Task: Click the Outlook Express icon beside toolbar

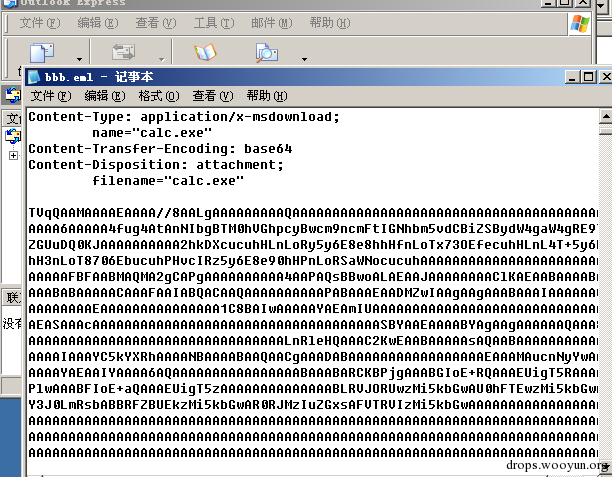Action: click(x=12, y=95)
